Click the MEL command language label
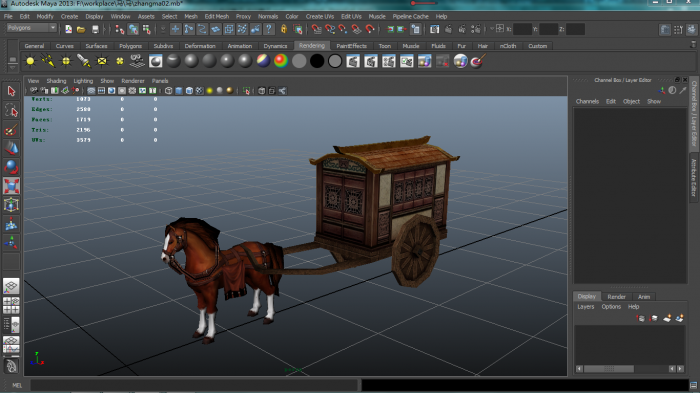 [x=17, y=385]
